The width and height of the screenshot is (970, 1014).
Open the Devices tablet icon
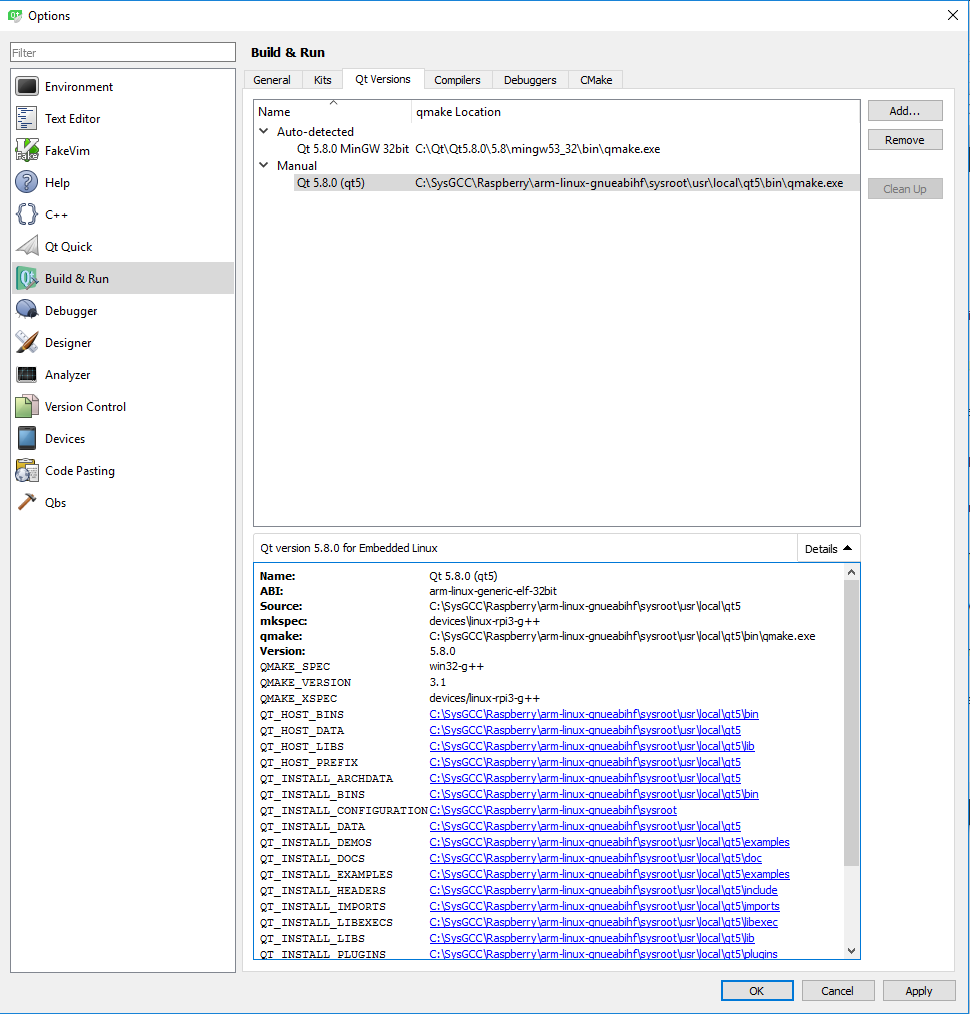(27, 438)
